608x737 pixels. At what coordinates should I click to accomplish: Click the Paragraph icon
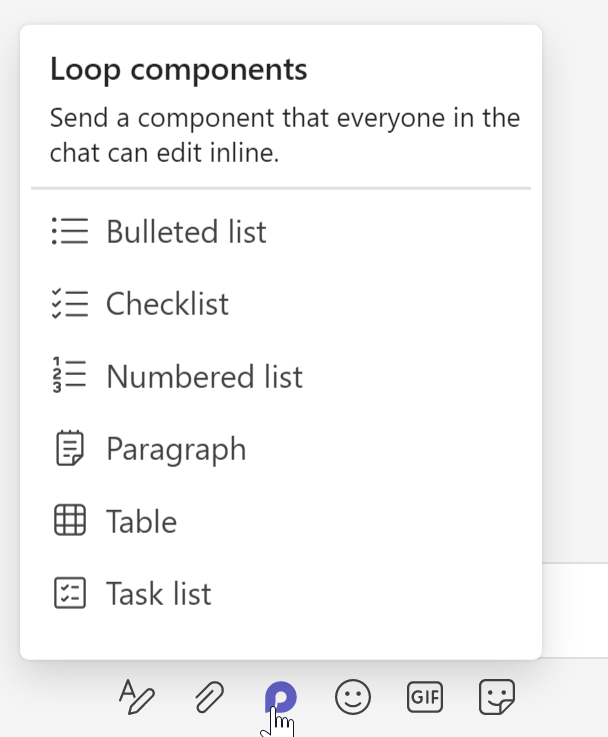point(70,449)
